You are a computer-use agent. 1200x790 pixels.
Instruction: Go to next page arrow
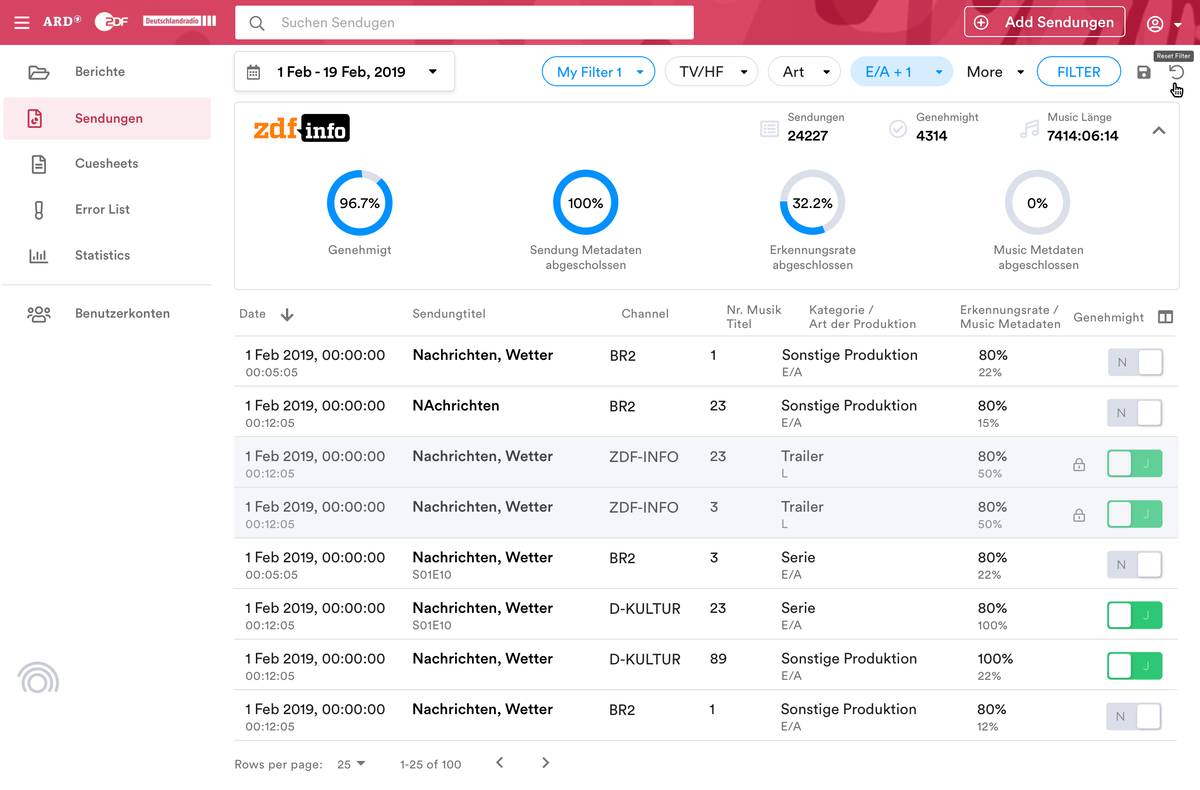[545, 763]
